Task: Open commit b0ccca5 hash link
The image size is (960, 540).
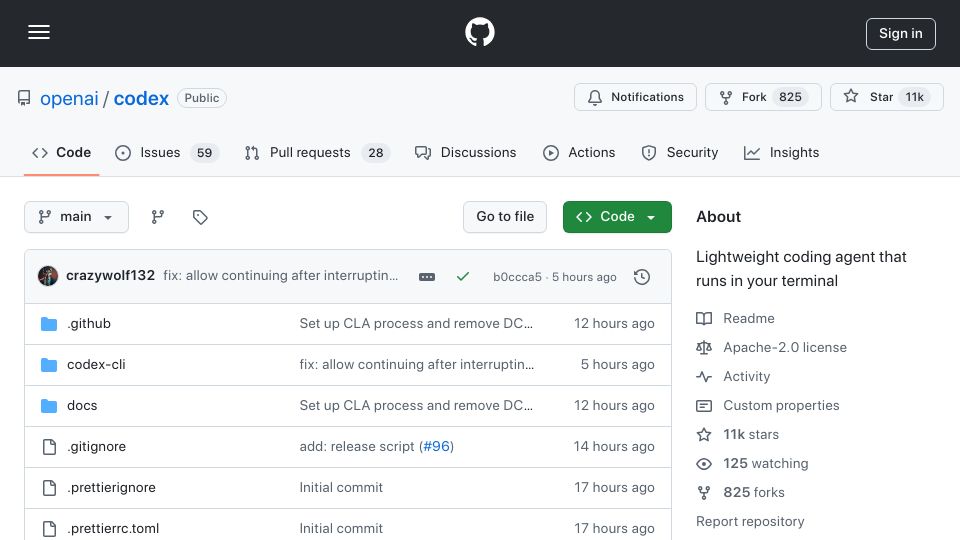Action: tap(517, 277)
